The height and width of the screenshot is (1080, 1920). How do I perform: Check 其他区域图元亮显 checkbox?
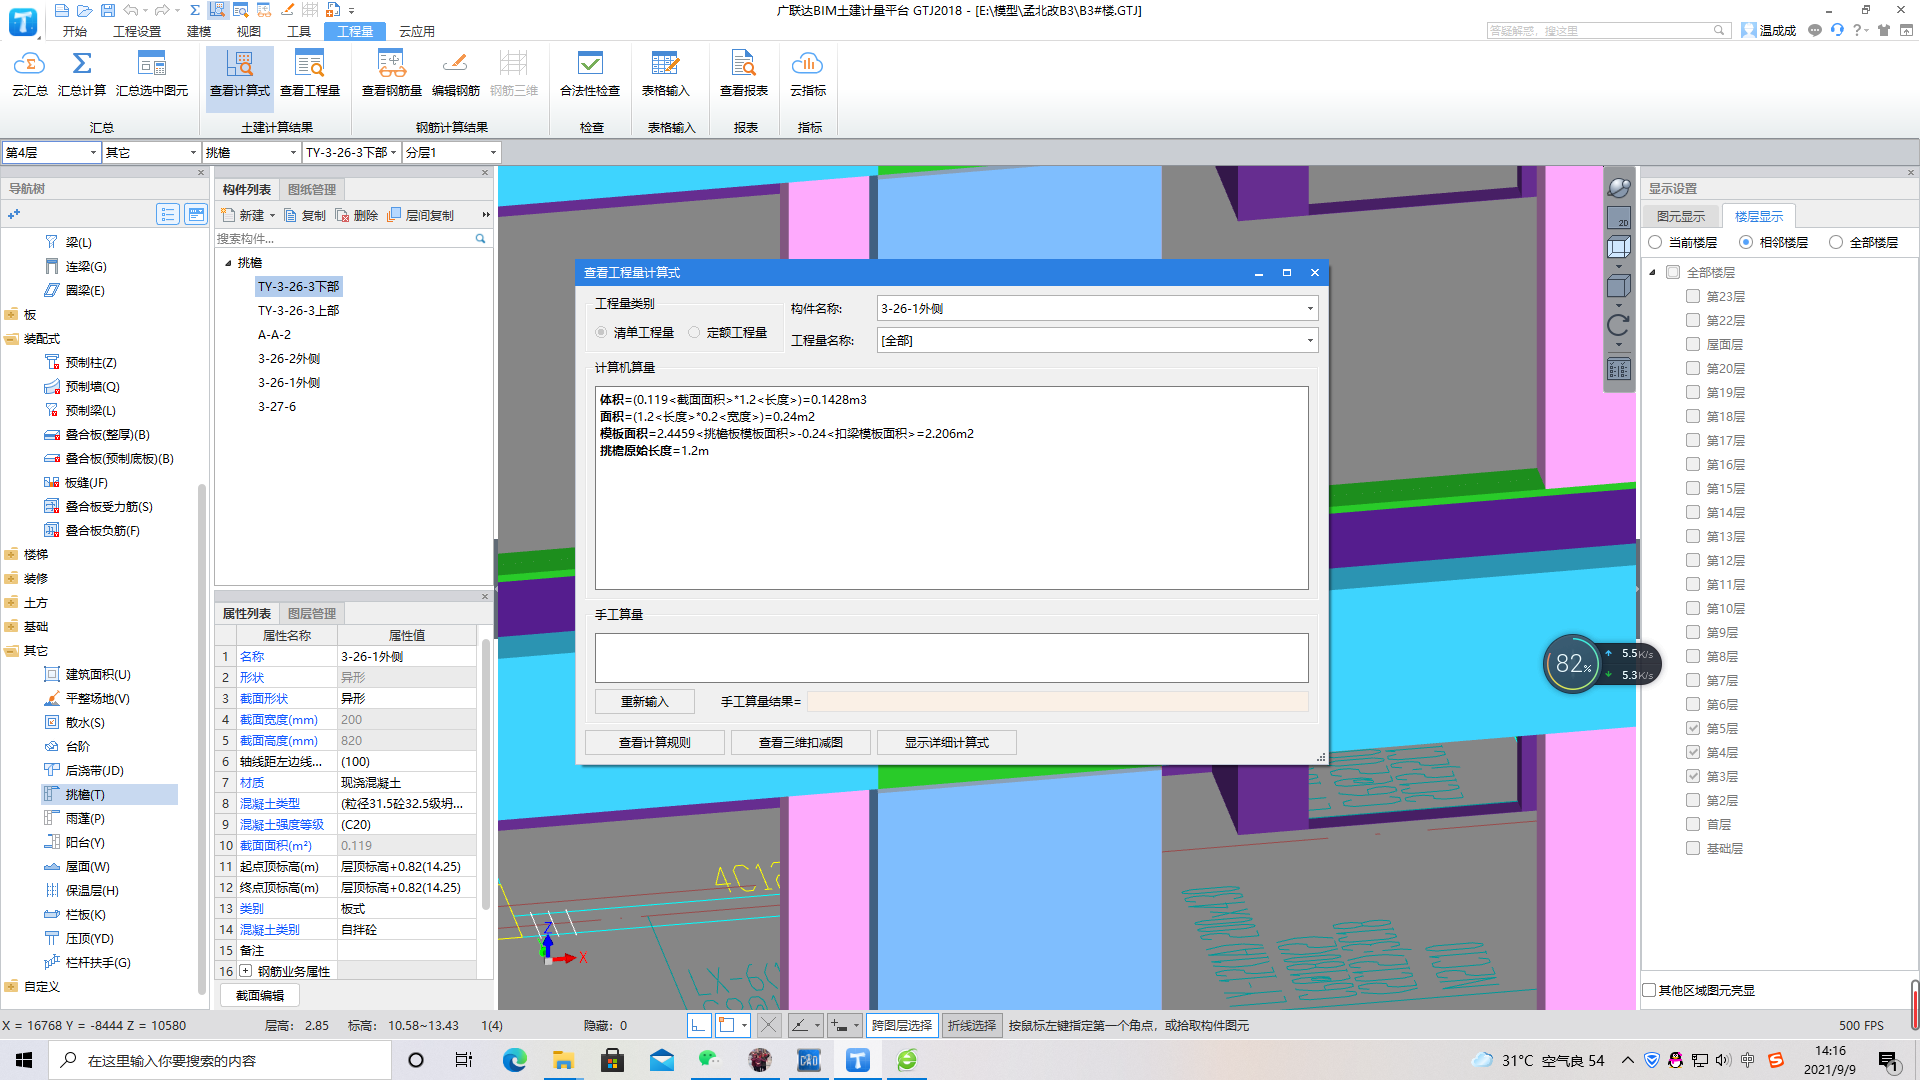1650,990
